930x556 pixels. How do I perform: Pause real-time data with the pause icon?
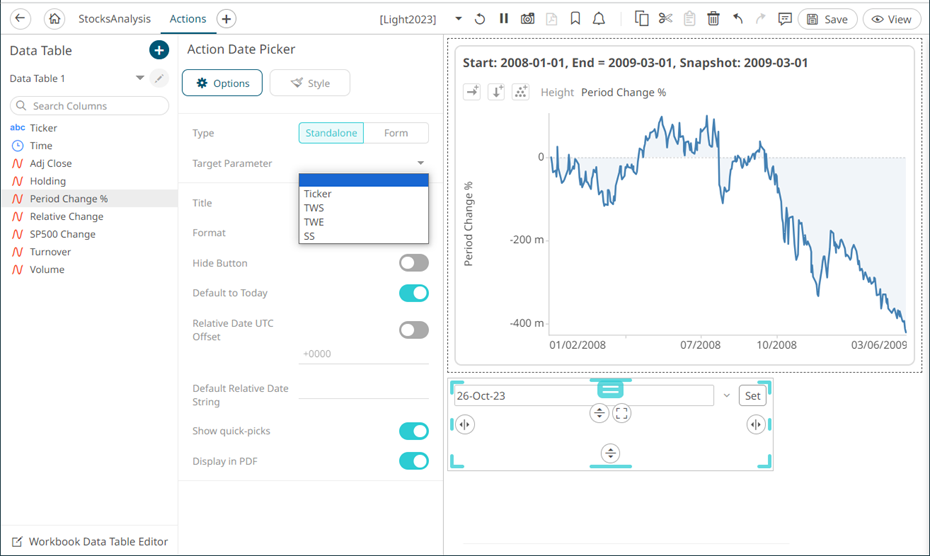tap(503, 19)
